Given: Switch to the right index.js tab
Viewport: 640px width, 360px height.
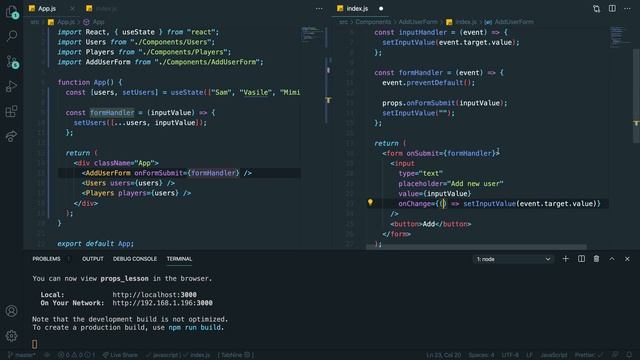Looking at the screenshot, I should [357, 9].
